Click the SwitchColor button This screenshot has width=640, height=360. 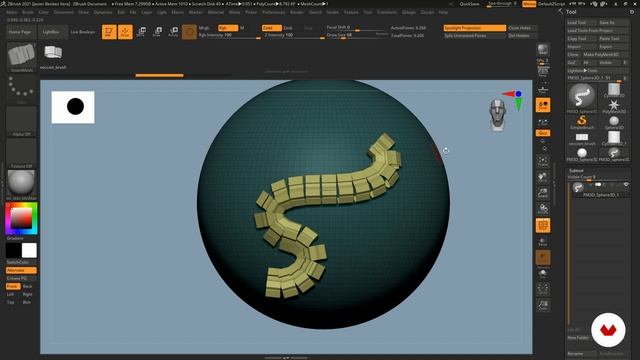pyautogui.click(x=21, y=262)
